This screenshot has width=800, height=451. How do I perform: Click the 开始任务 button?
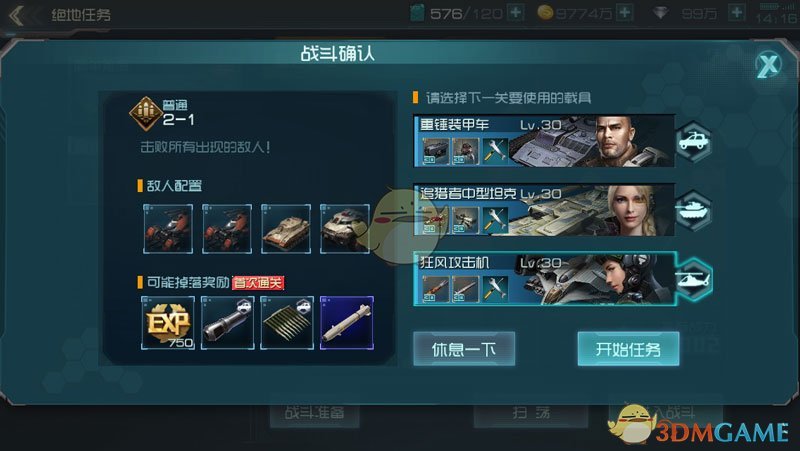(628, 349)
